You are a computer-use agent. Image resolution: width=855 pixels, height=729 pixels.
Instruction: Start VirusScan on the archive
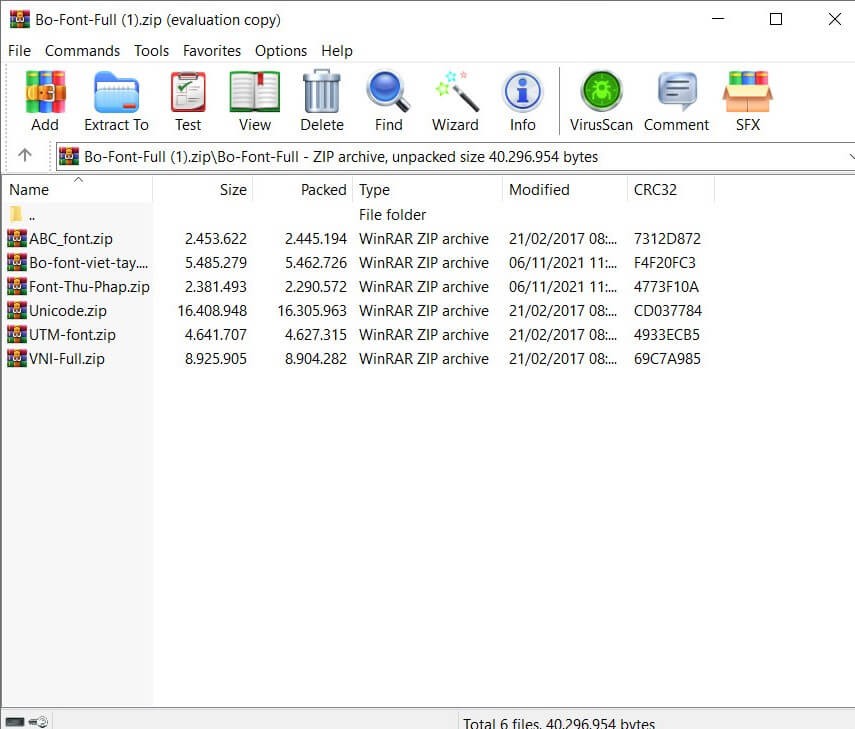coord(601,101)
